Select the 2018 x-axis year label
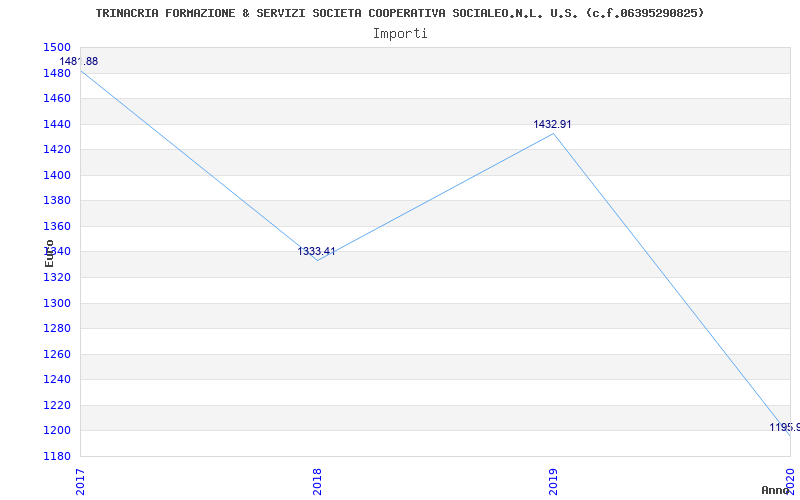The image size is (800, 500). tap(317, 482)
